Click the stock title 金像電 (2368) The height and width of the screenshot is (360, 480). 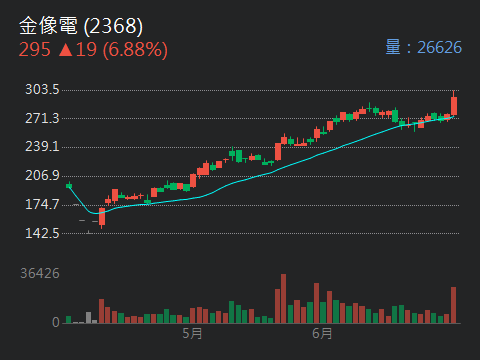tap(81, 26)
